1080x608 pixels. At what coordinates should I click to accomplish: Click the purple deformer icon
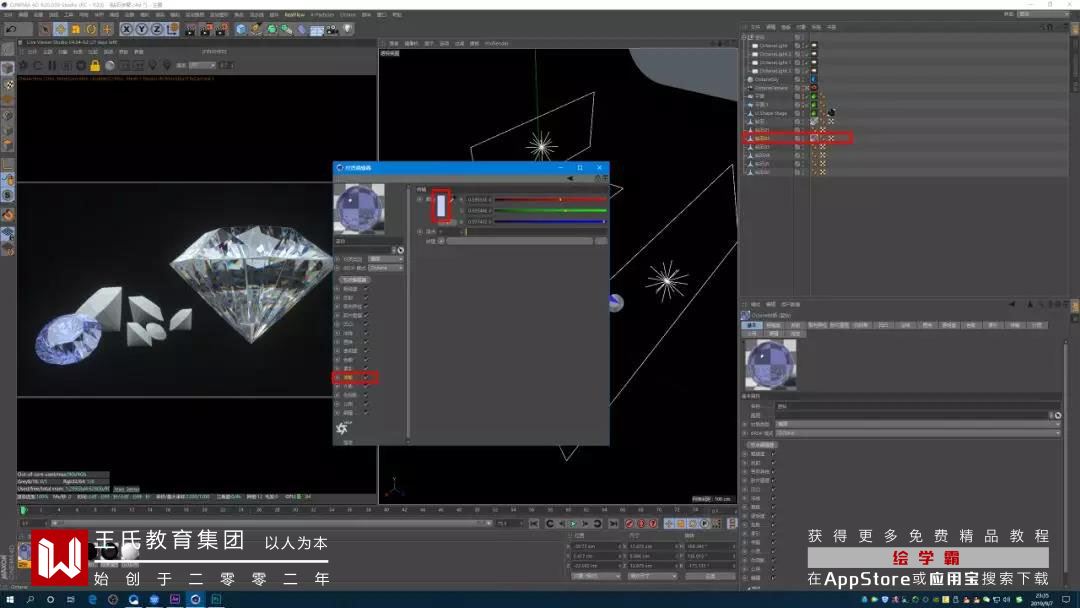tap(302, 29)
